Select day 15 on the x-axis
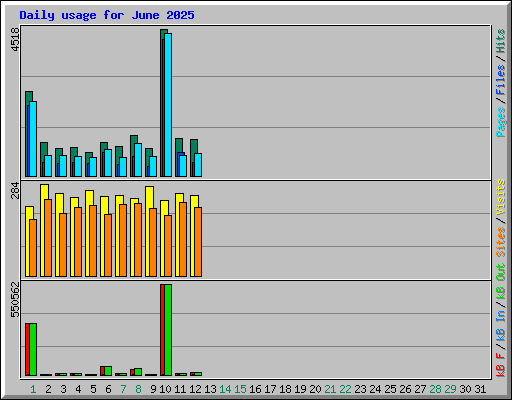This screenshot has width=512, height=400. pos(240,389)
